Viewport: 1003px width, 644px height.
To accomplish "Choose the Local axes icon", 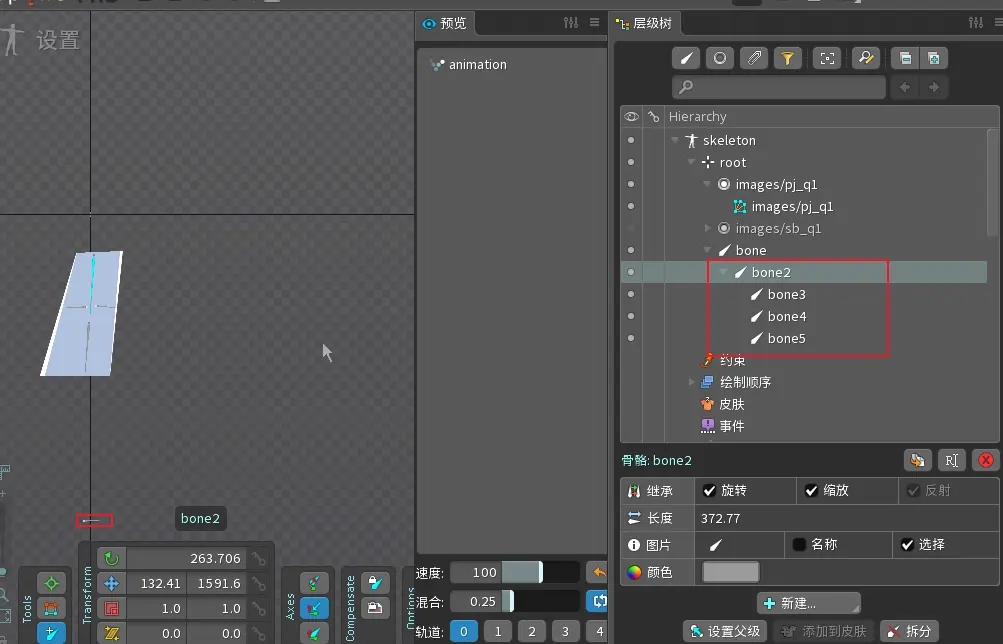I will [x=314, y=583].
